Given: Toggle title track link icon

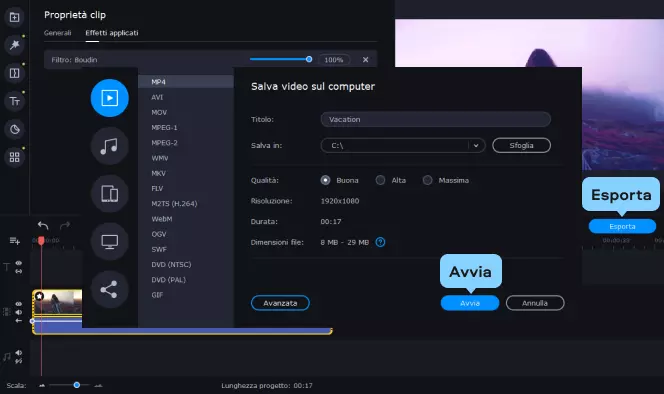Looking at the screenshot, I should (x=19, y=271).
